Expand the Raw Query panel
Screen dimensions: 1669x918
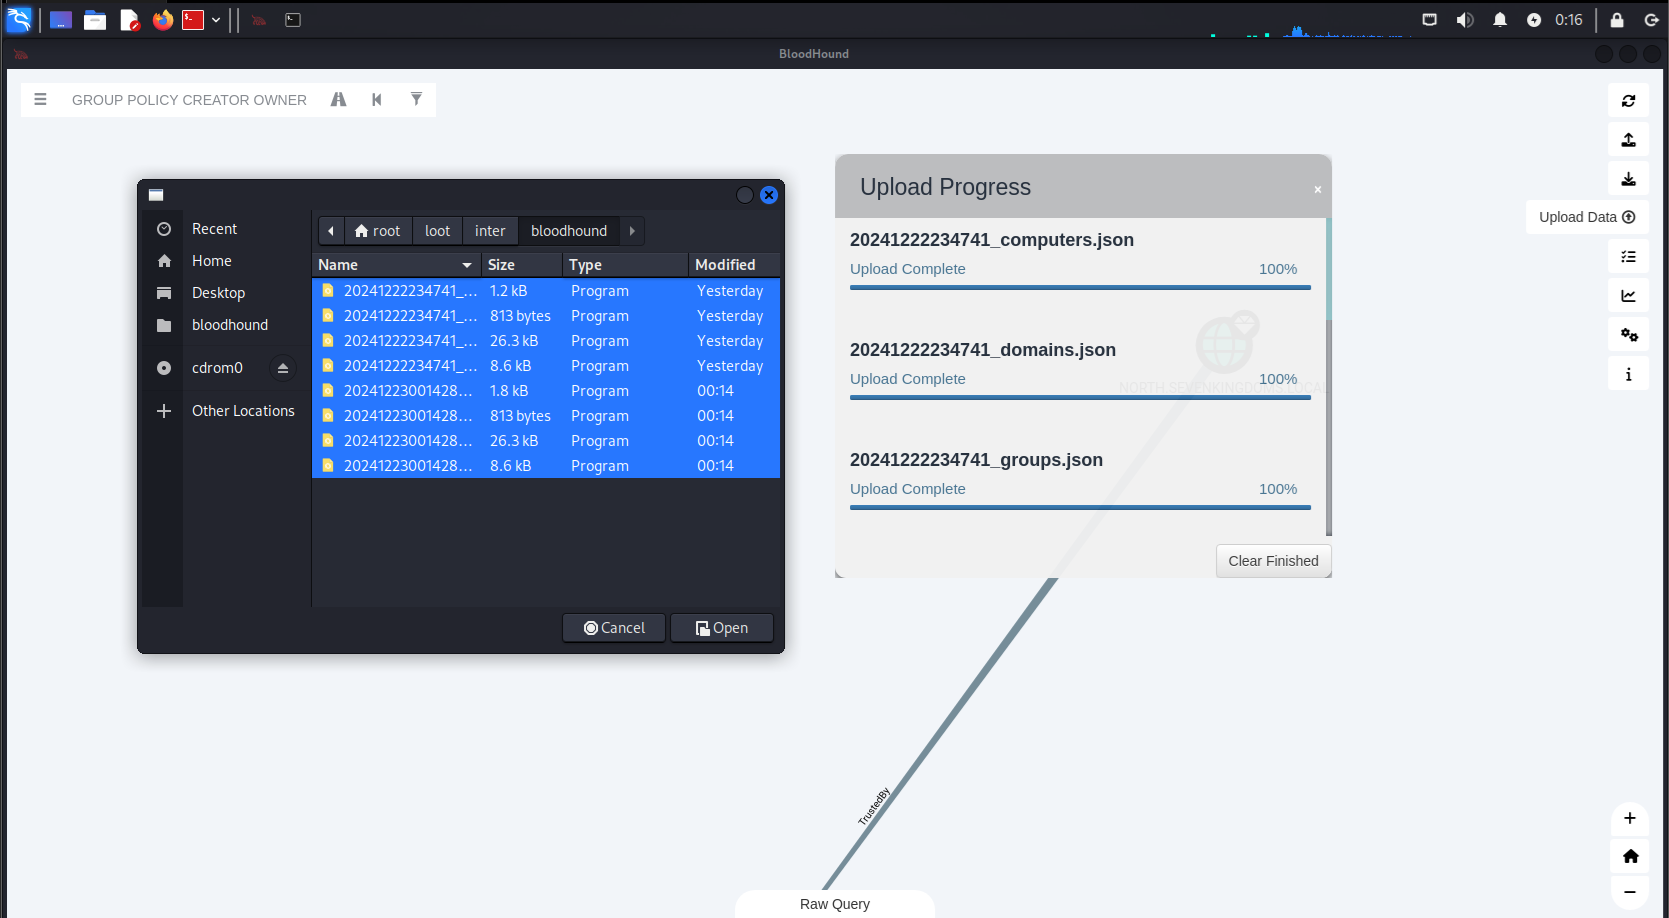coord(835,904)
